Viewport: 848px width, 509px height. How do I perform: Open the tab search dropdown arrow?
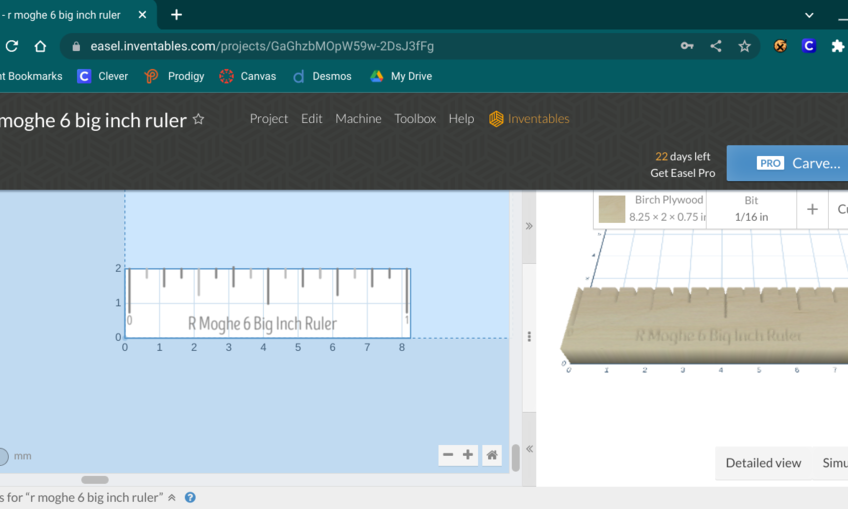pos(809,15)
